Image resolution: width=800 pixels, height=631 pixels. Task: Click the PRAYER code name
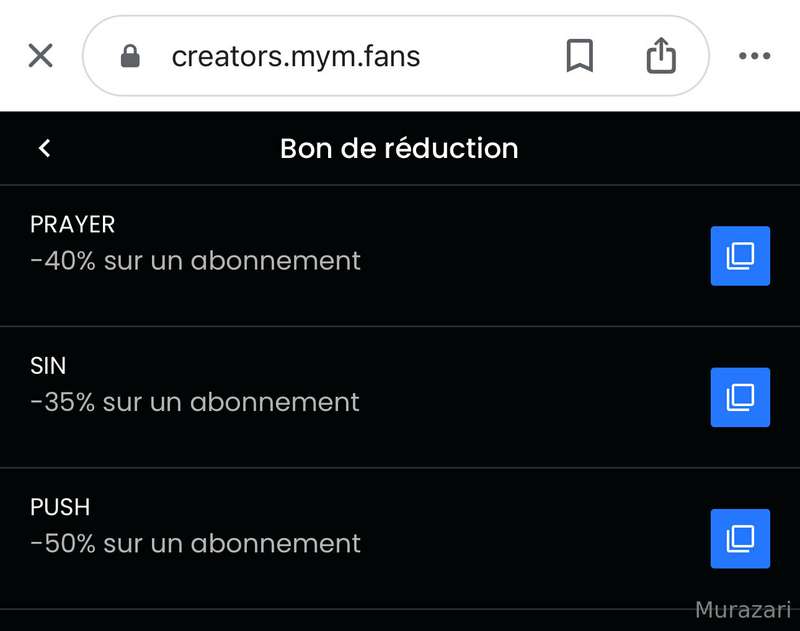73,224
